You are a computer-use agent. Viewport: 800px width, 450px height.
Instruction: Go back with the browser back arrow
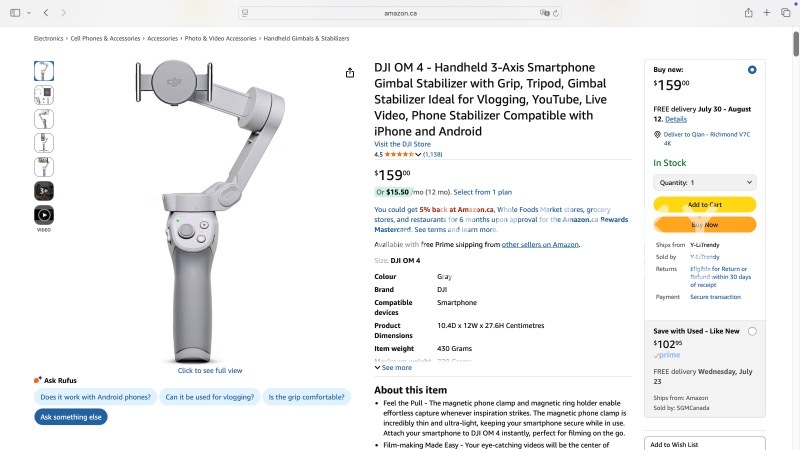click(x=46, y=13)
